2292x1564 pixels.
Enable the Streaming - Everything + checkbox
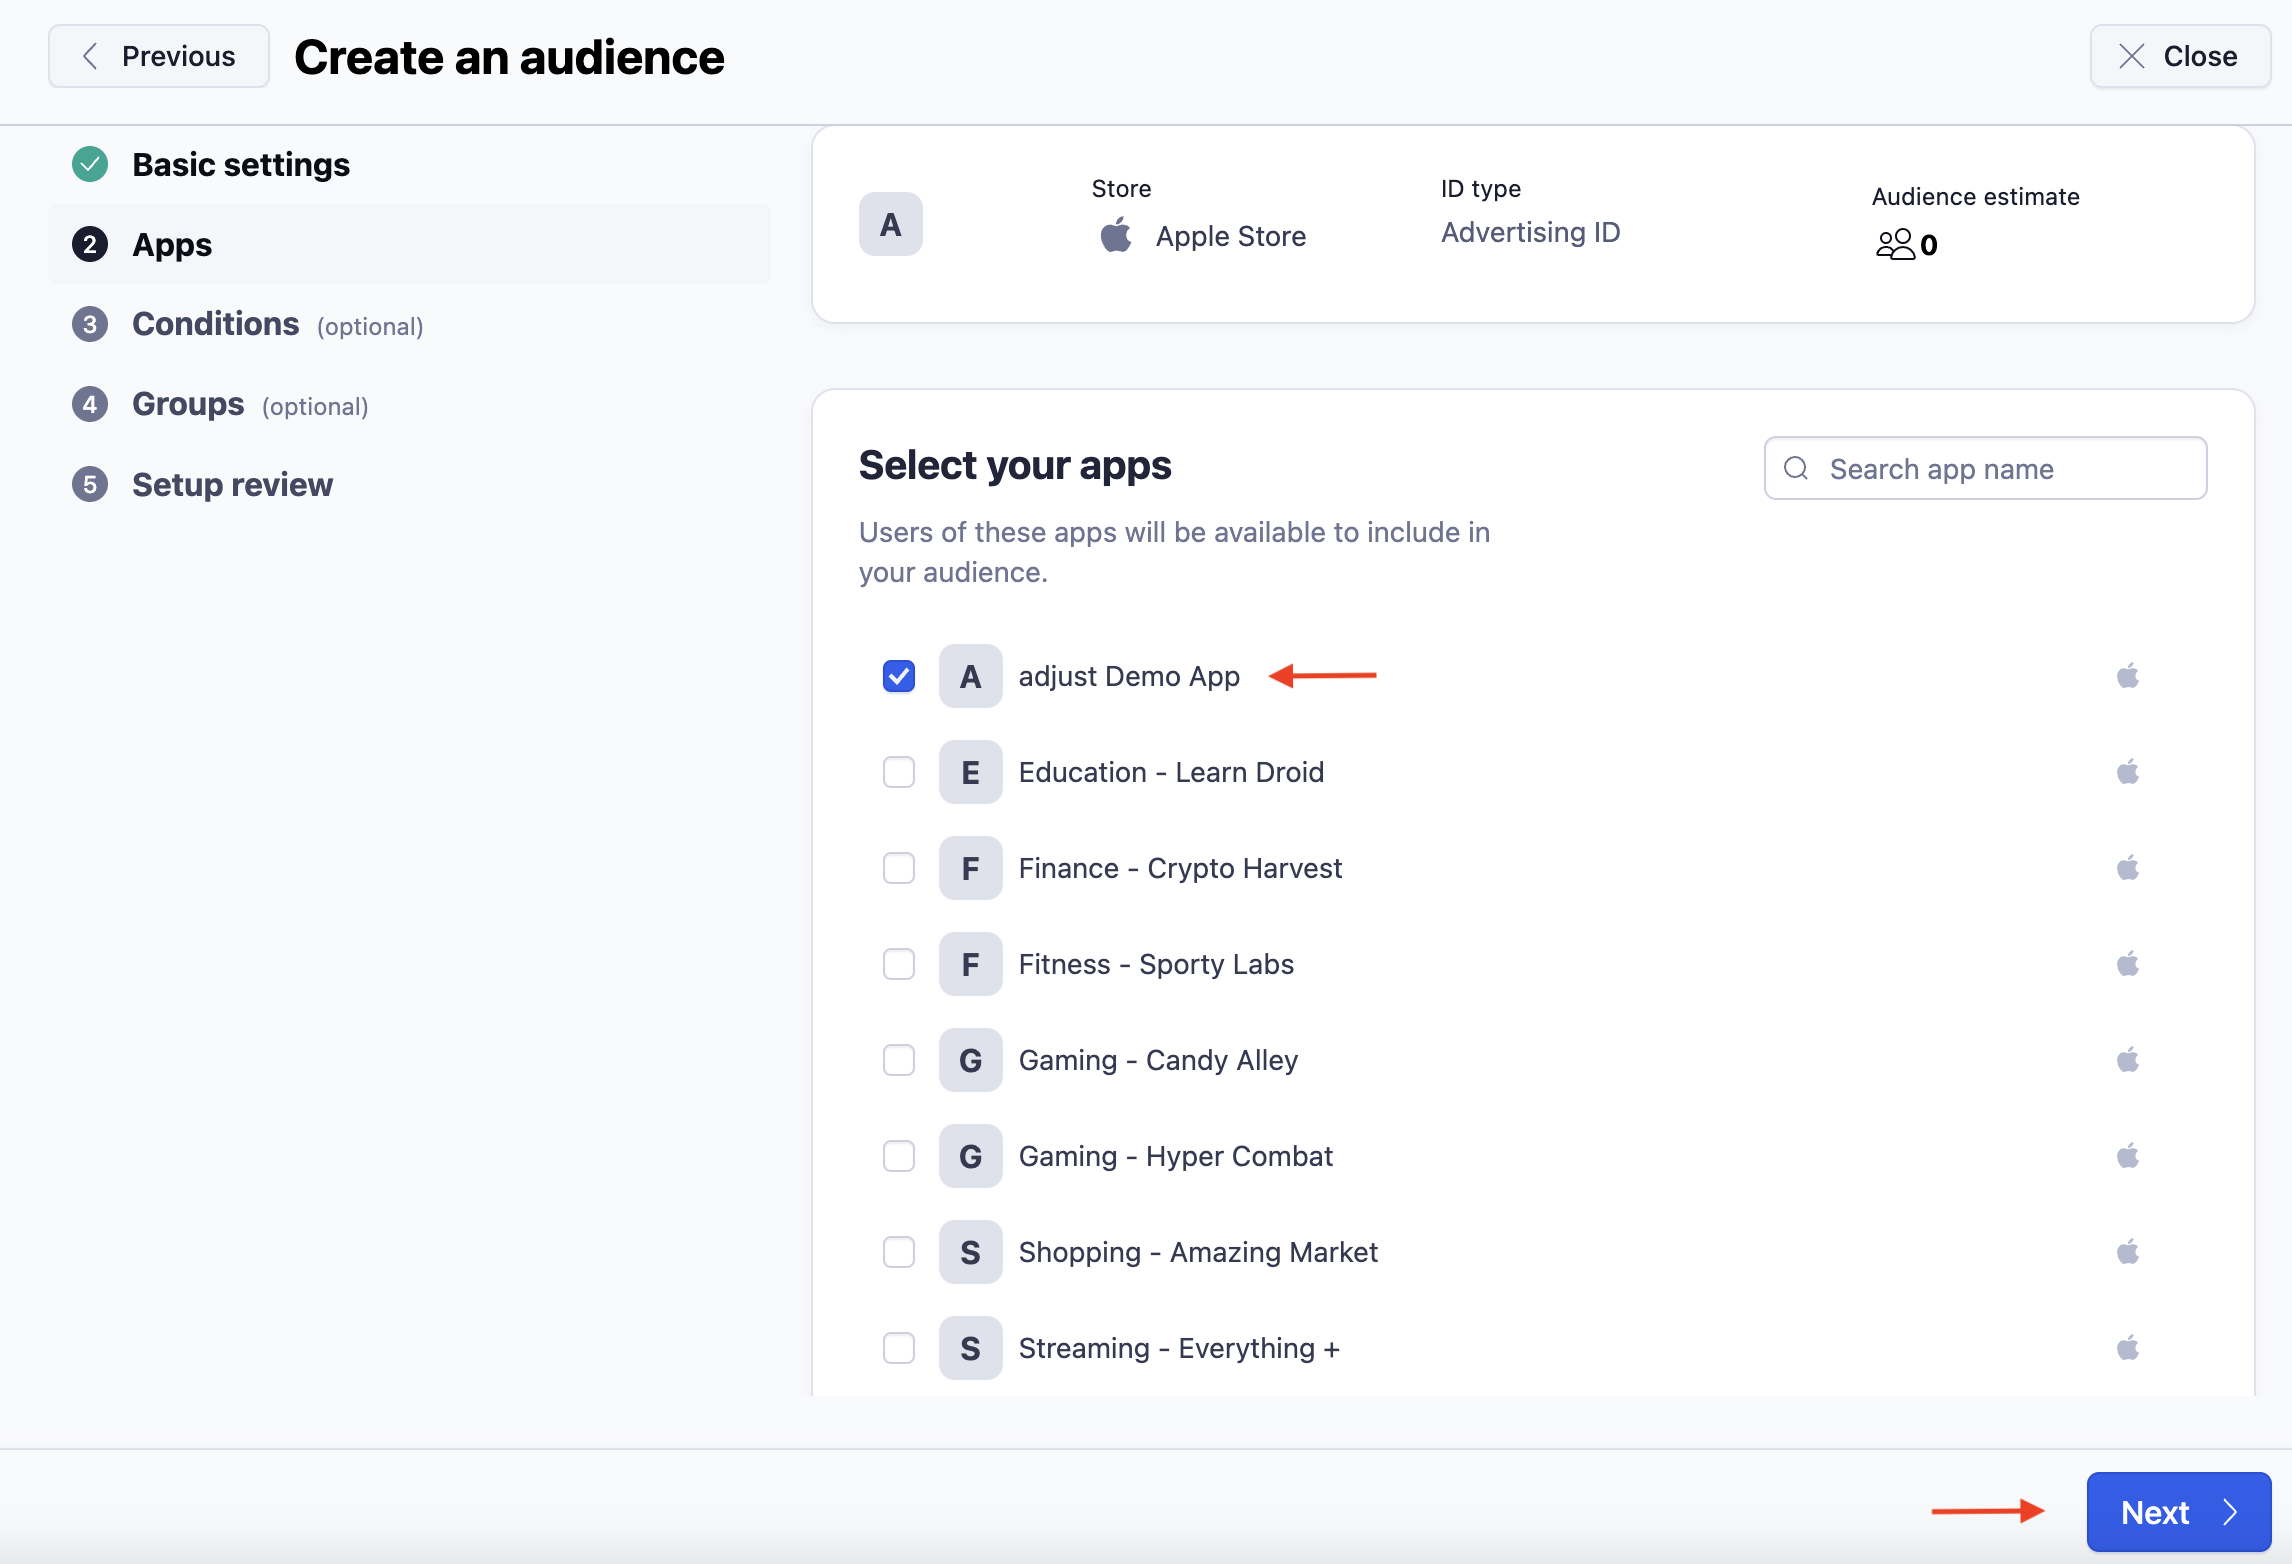point(898,1348)
